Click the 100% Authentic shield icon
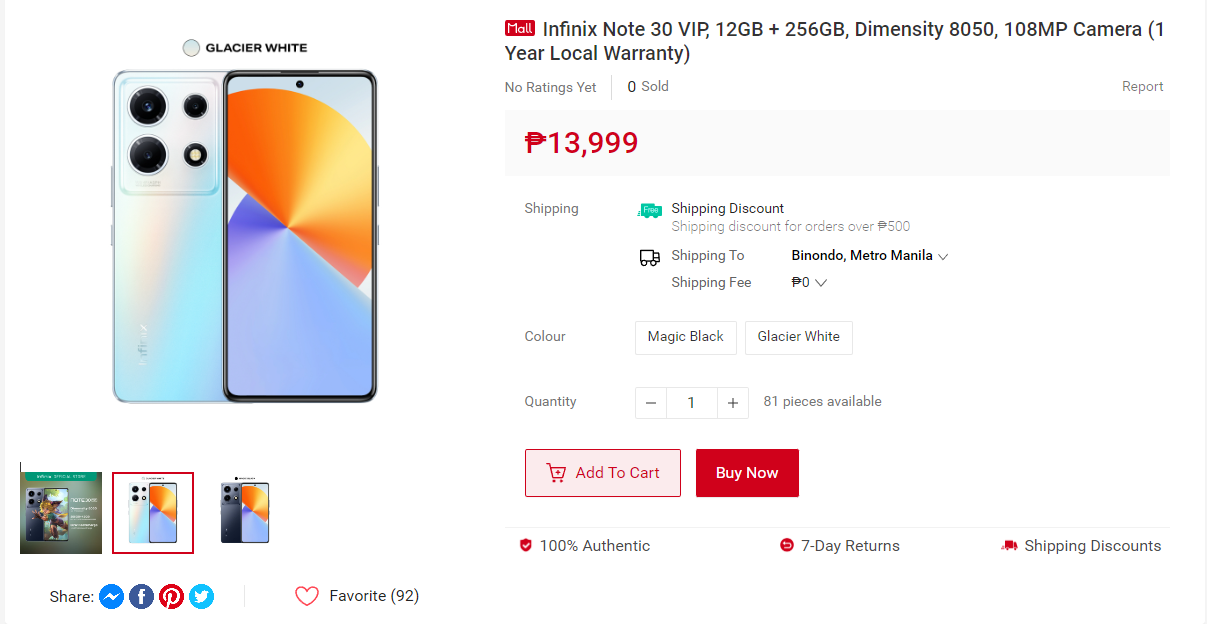 [x=526, y=546]
